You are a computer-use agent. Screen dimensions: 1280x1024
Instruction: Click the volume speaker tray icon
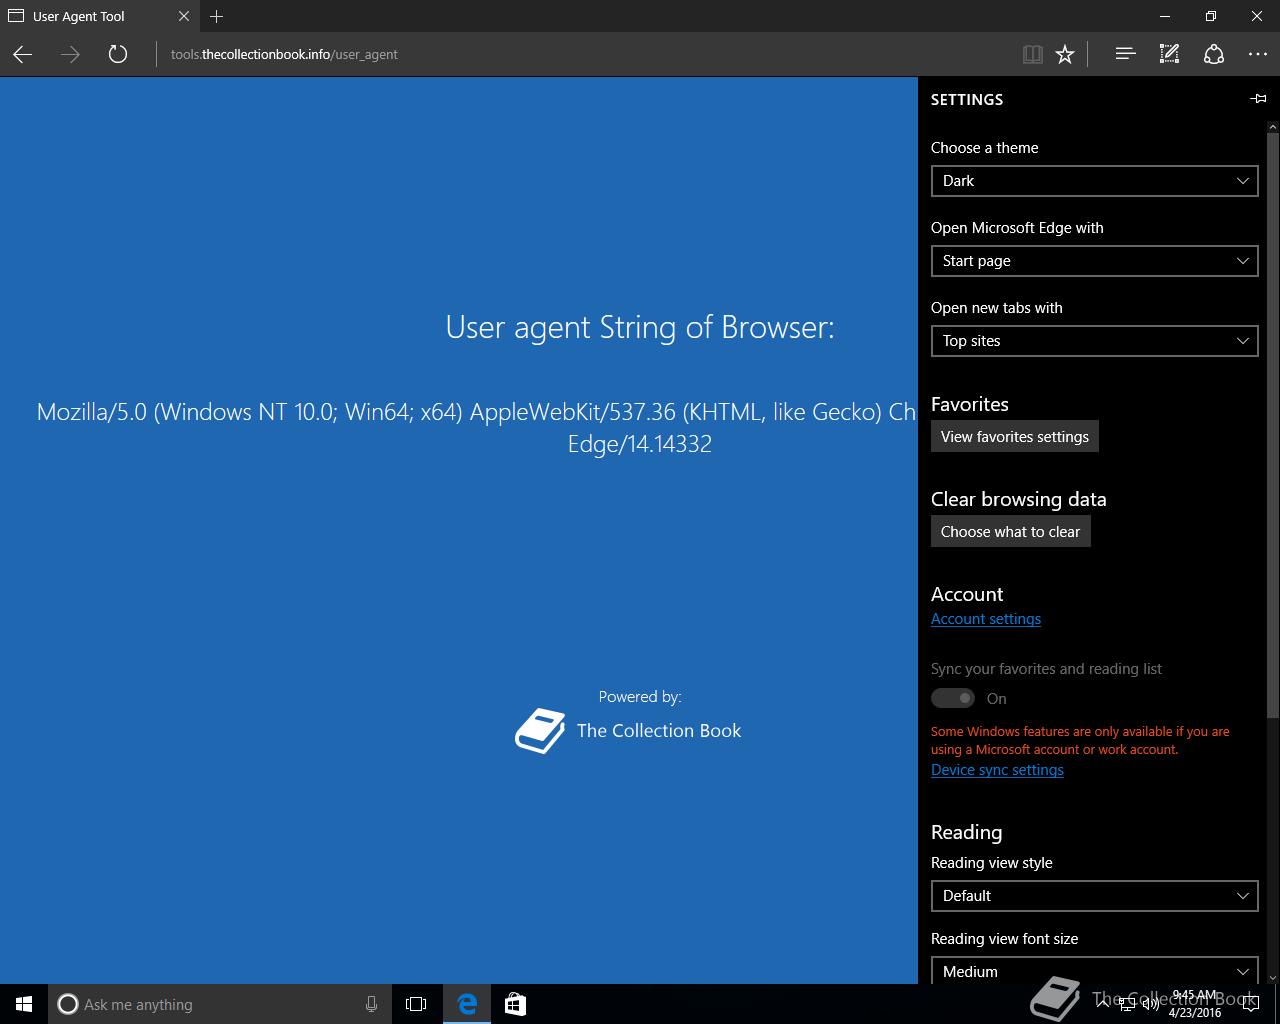1150,1005
